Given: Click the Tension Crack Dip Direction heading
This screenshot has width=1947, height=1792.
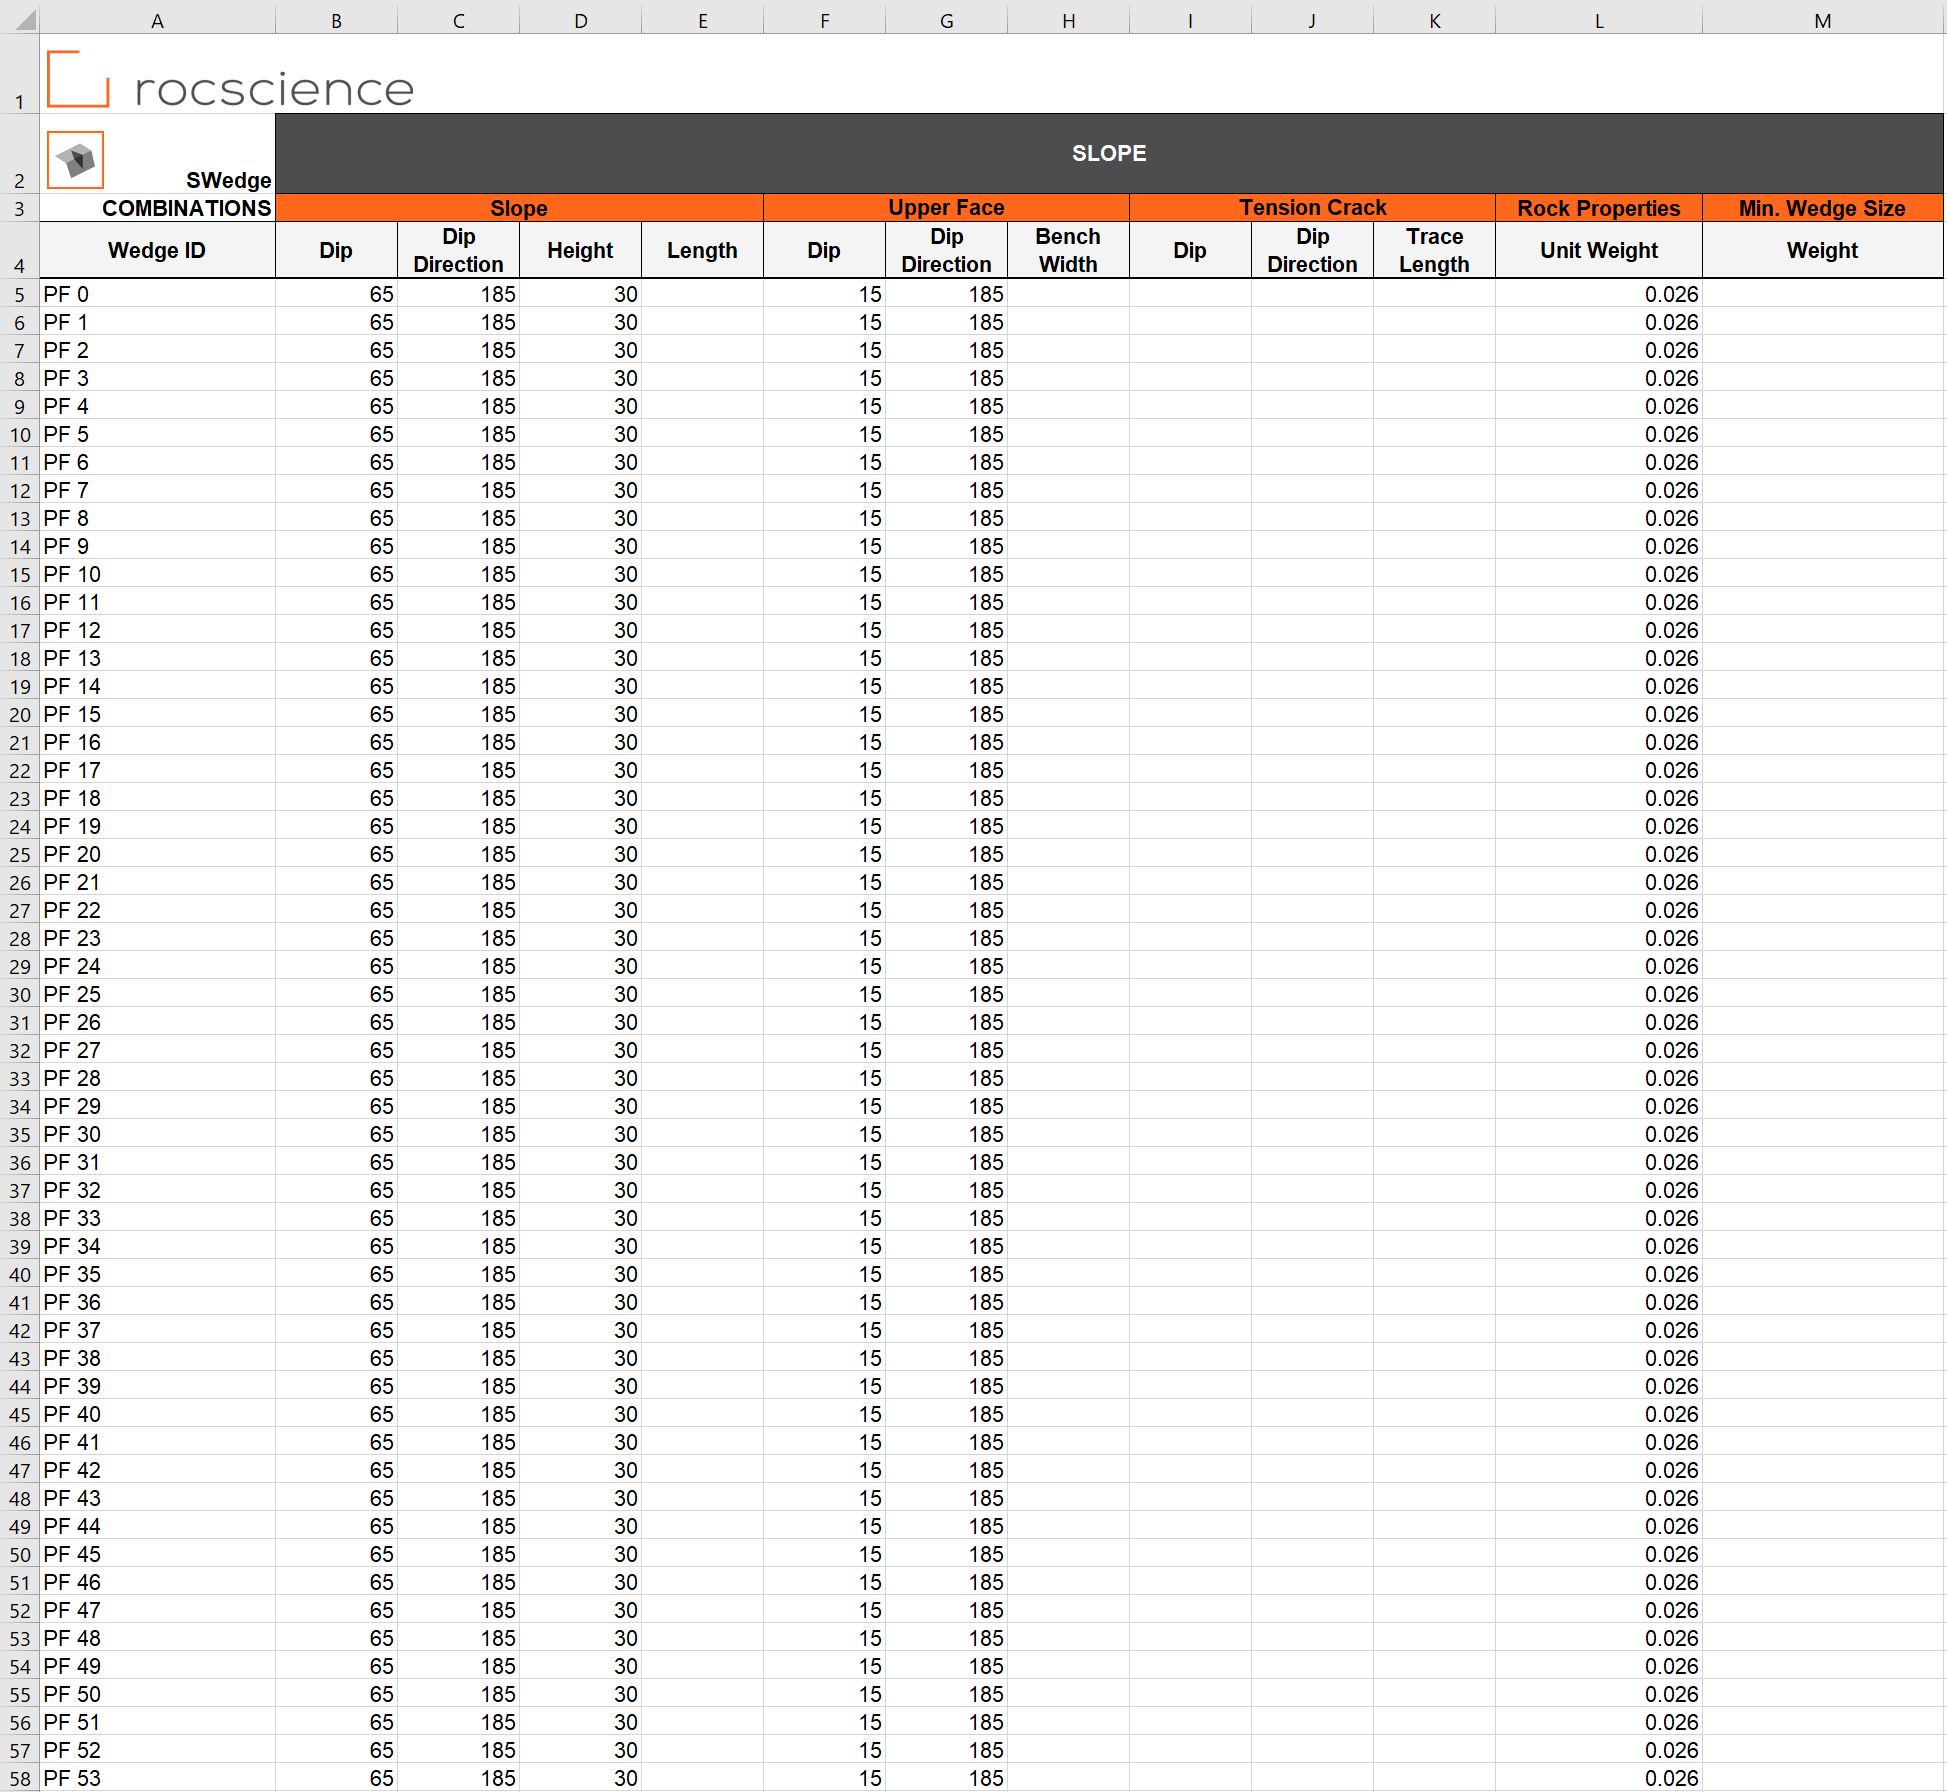Looking at the screenshot, I should tap(1312, 250).
